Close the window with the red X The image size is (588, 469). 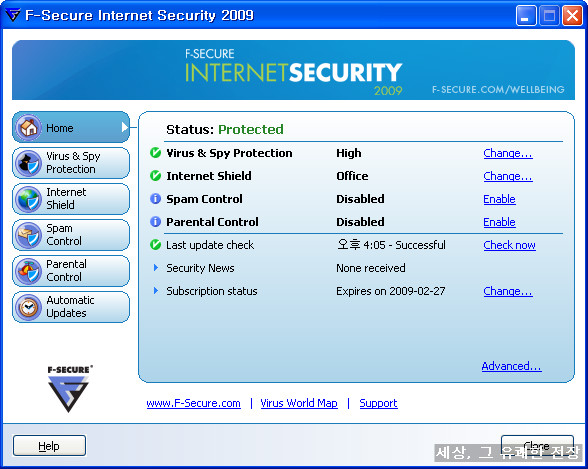572,16
